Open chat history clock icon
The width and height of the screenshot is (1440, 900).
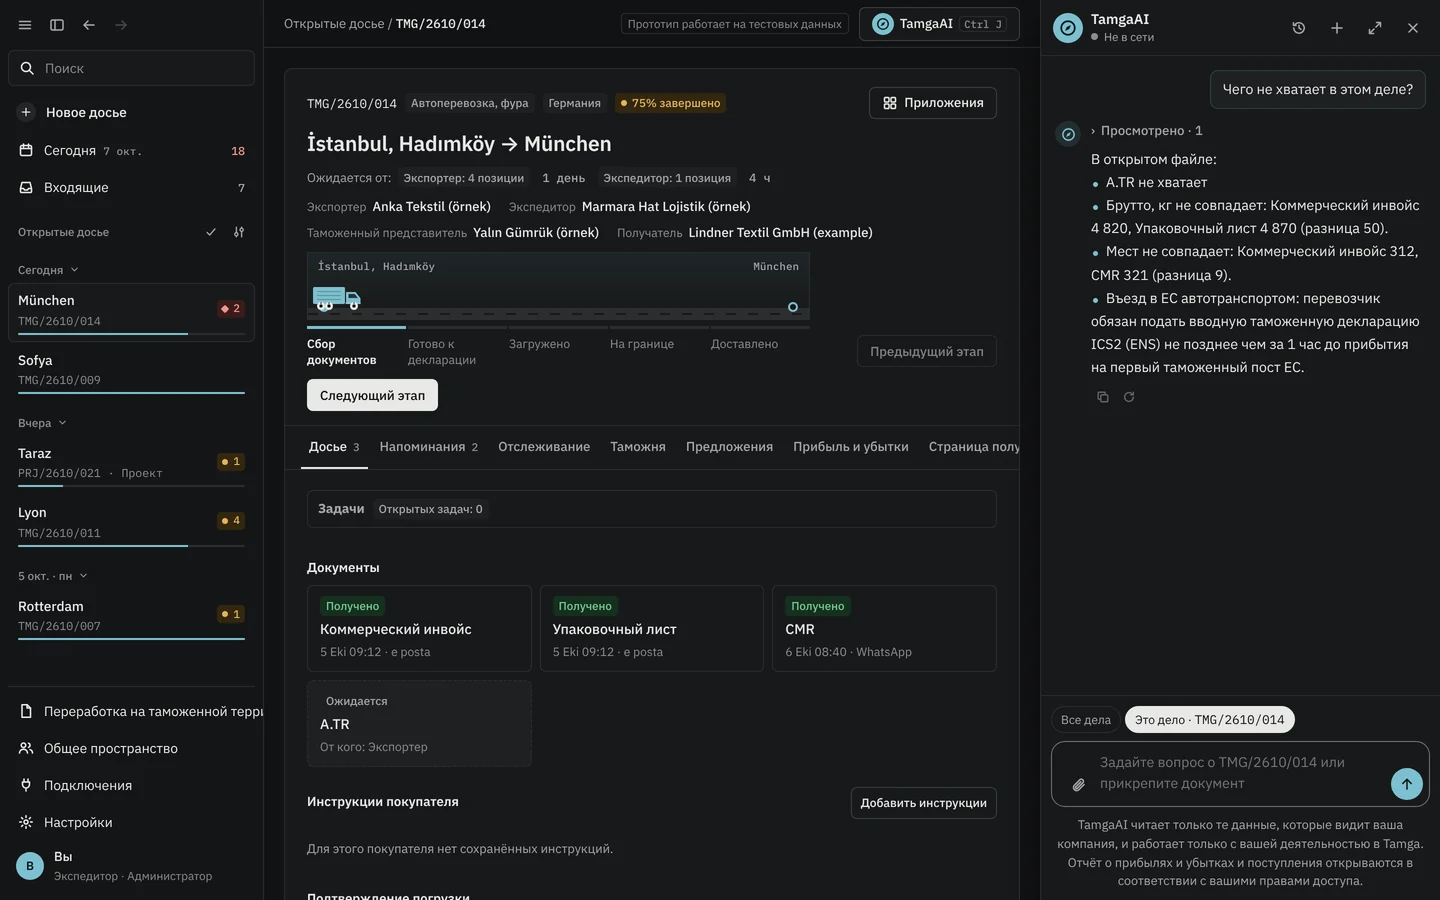pos(1298,28)
